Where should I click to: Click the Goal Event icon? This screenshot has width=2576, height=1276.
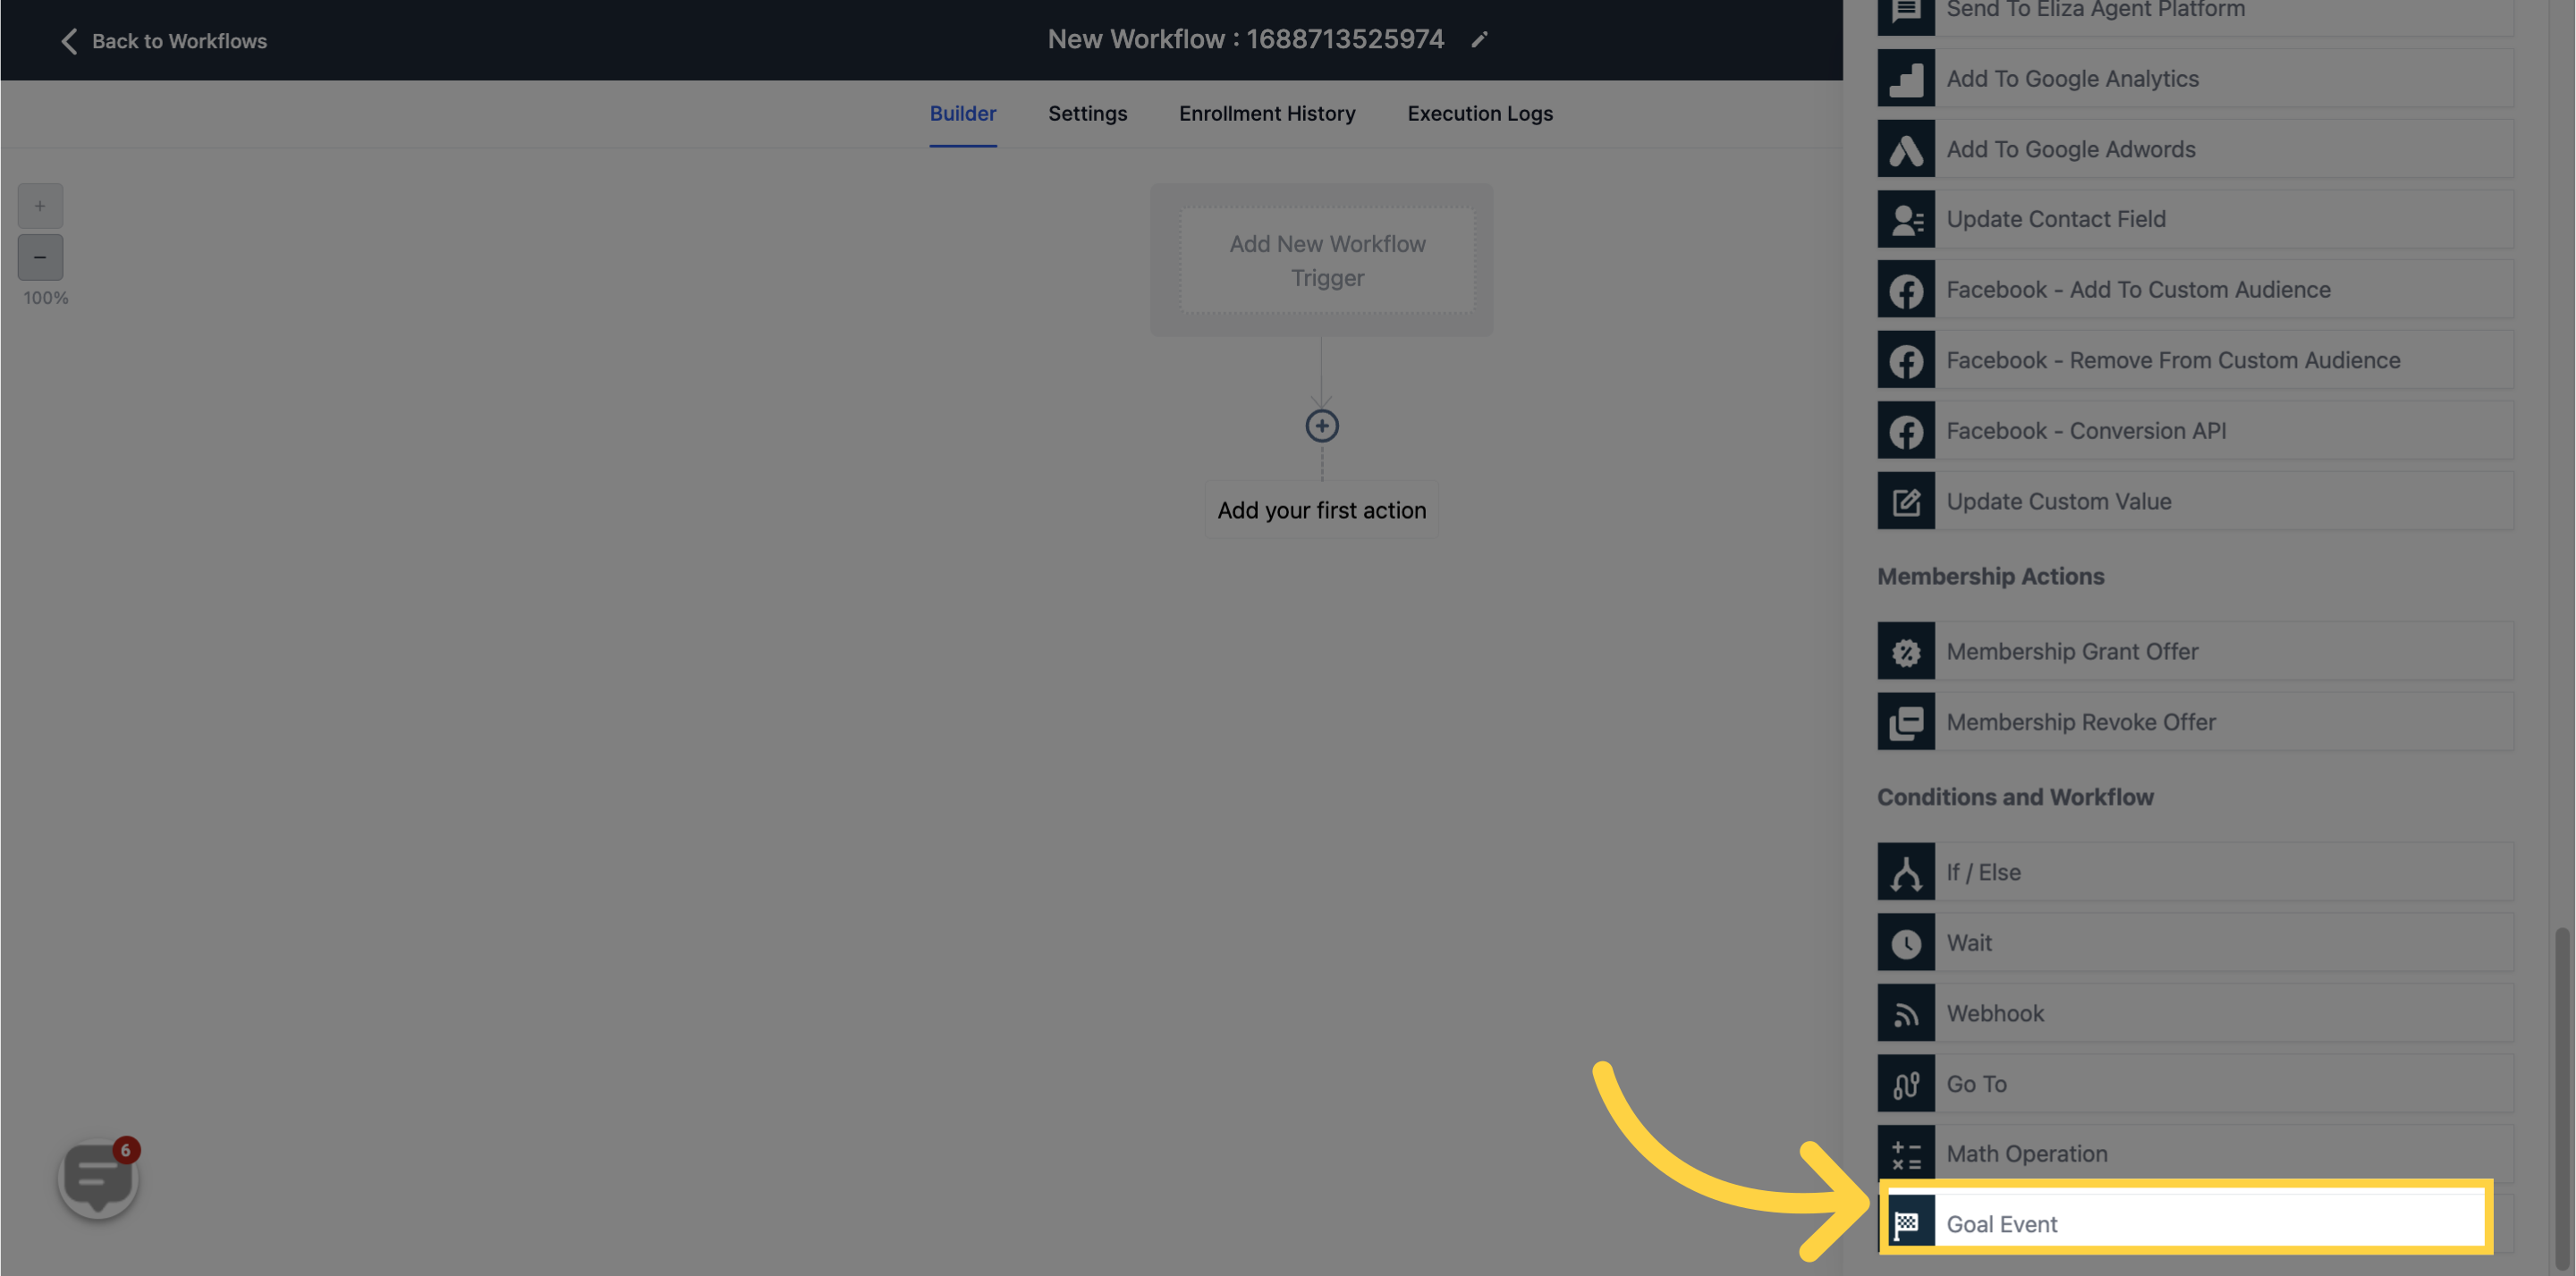pos(1906,1223)
